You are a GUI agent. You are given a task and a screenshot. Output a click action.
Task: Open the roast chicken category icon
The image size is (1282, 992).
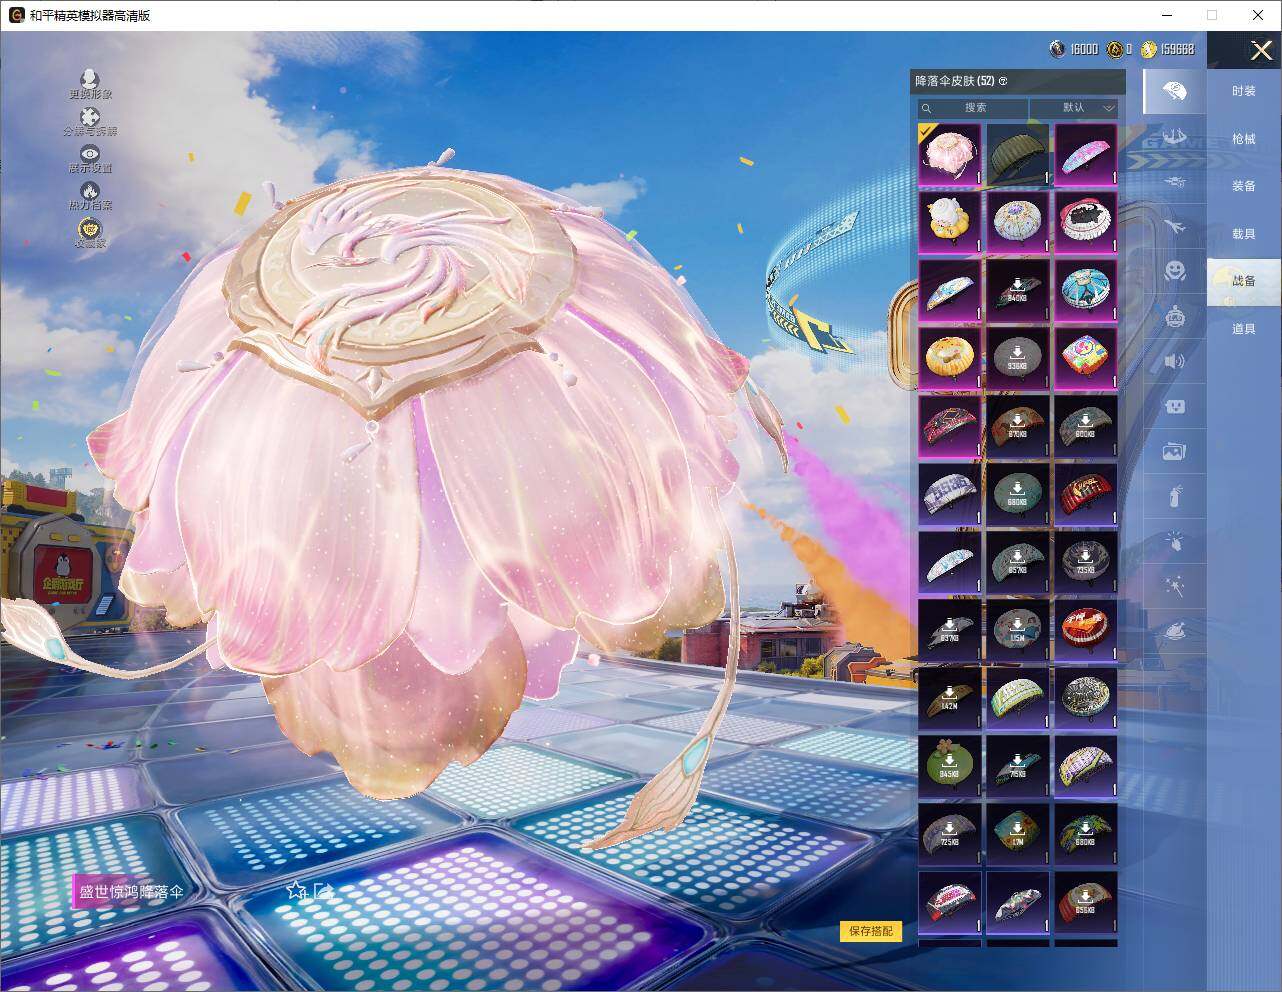click(1174, 631)
